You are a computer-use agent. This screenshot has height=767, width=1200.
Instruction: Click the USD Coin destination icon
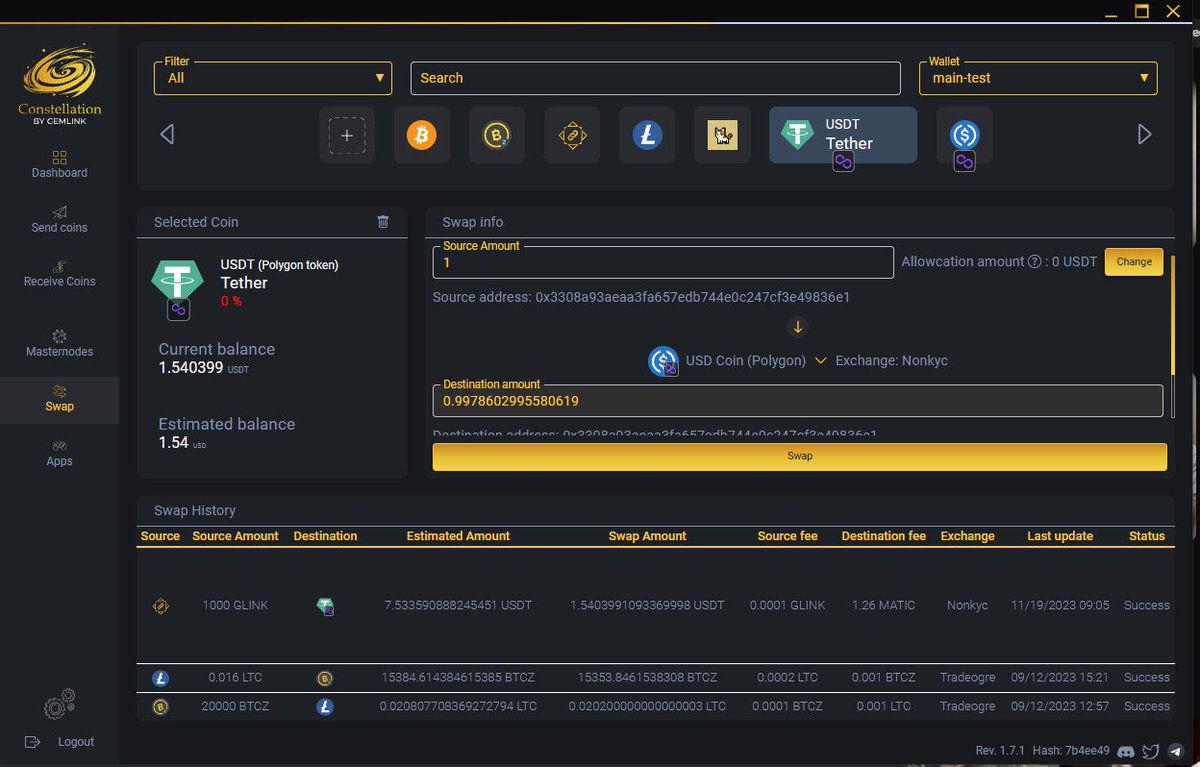[664, 361]
